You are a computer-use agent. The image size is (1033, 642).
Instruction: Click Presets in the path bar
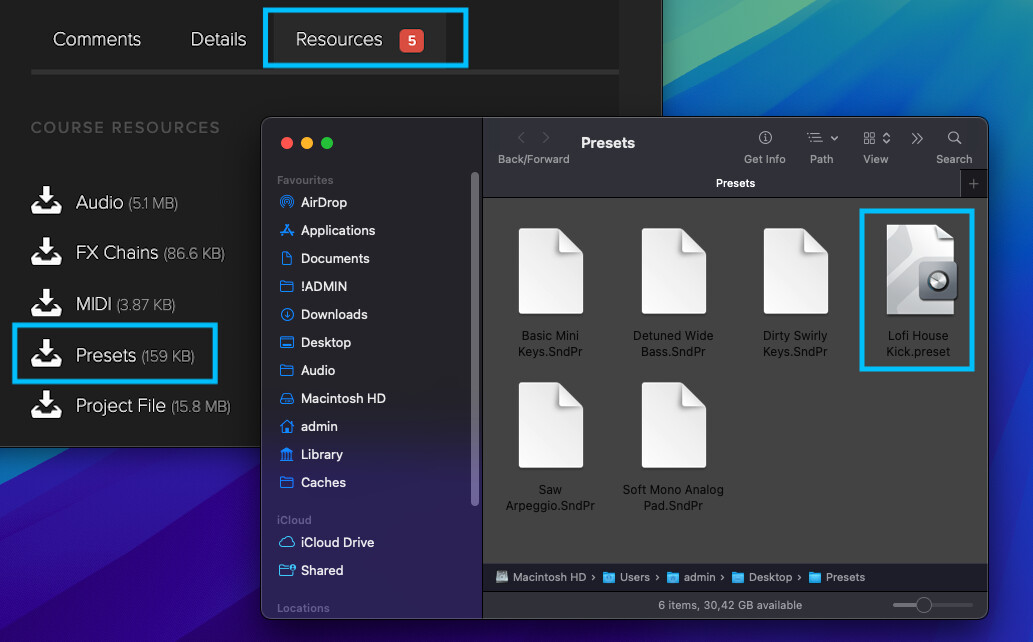tap(837, 577)
